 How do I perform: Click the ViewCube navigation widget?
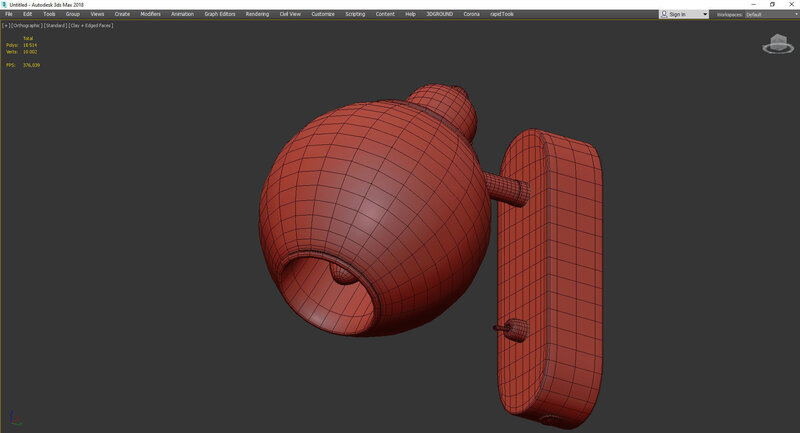[x=776, y=43]
